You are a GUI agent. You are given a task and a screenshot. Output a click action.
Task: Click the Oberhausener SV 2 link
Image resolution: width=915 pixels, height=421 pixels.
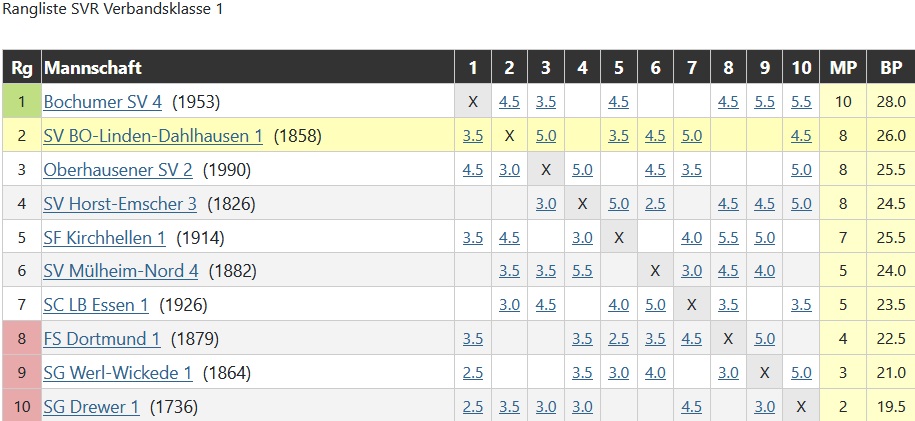click(x=118, y=169)
